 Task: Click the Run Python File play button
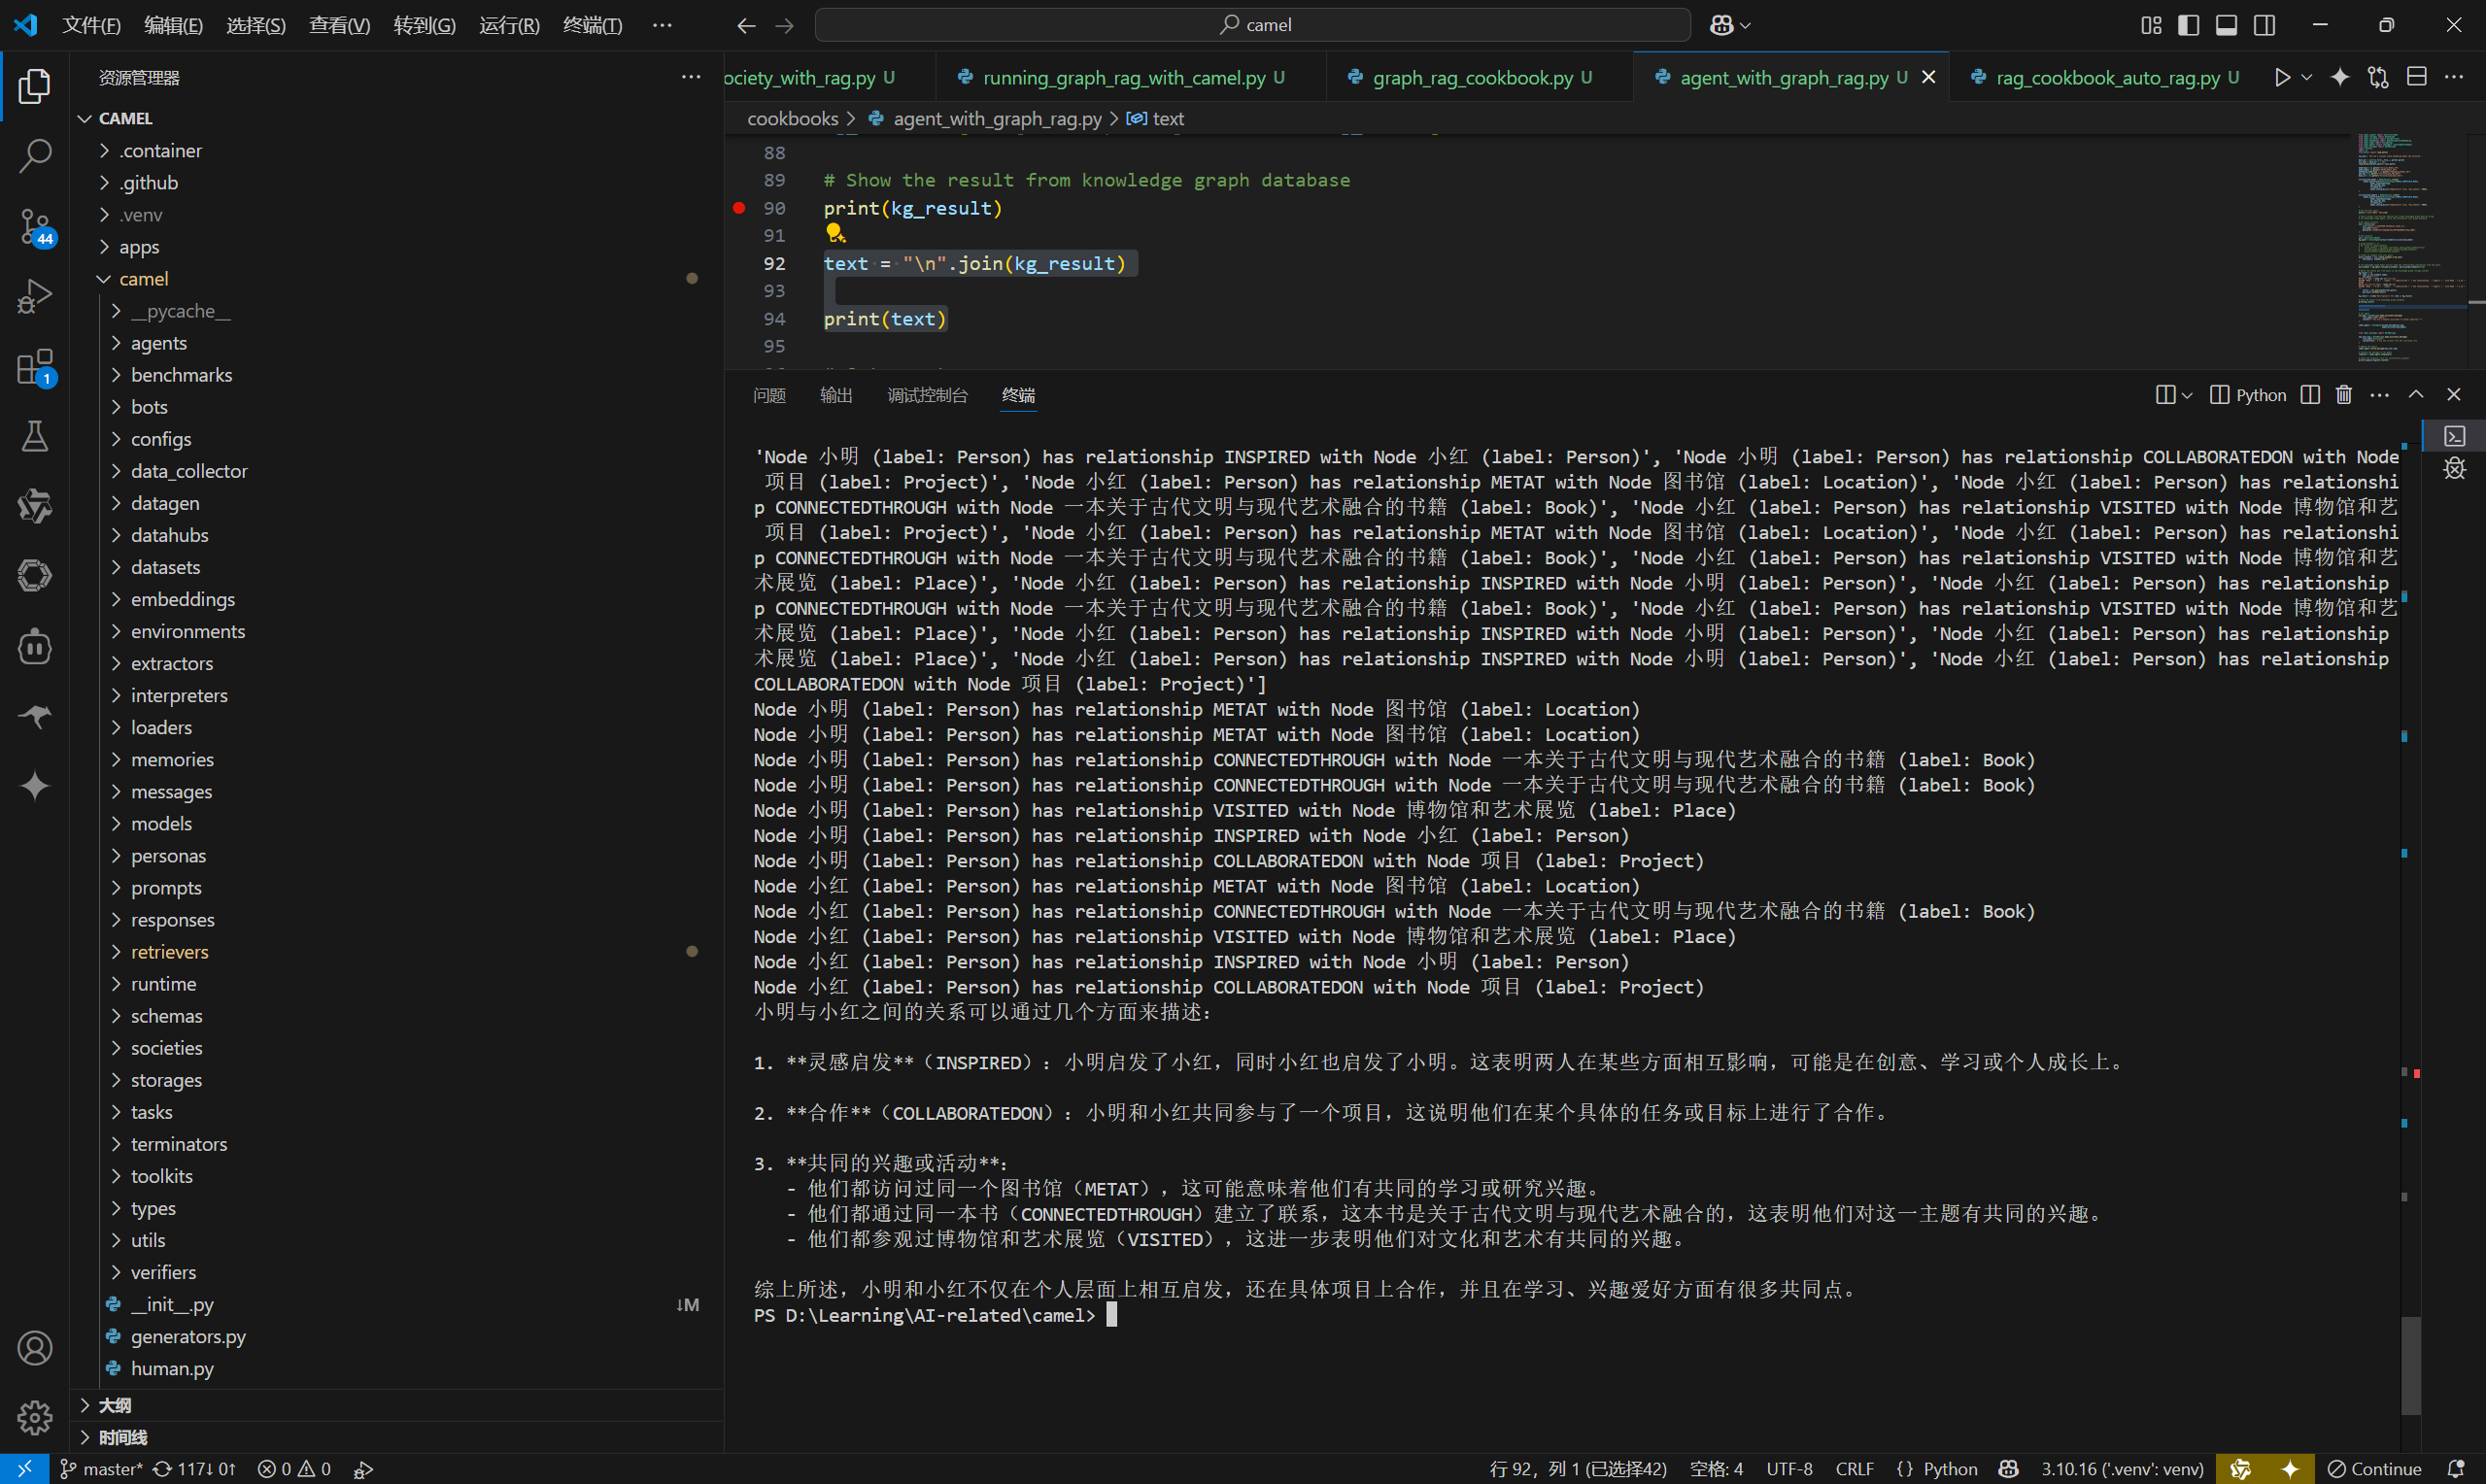pyautogui.click(x=2282, y=77)
